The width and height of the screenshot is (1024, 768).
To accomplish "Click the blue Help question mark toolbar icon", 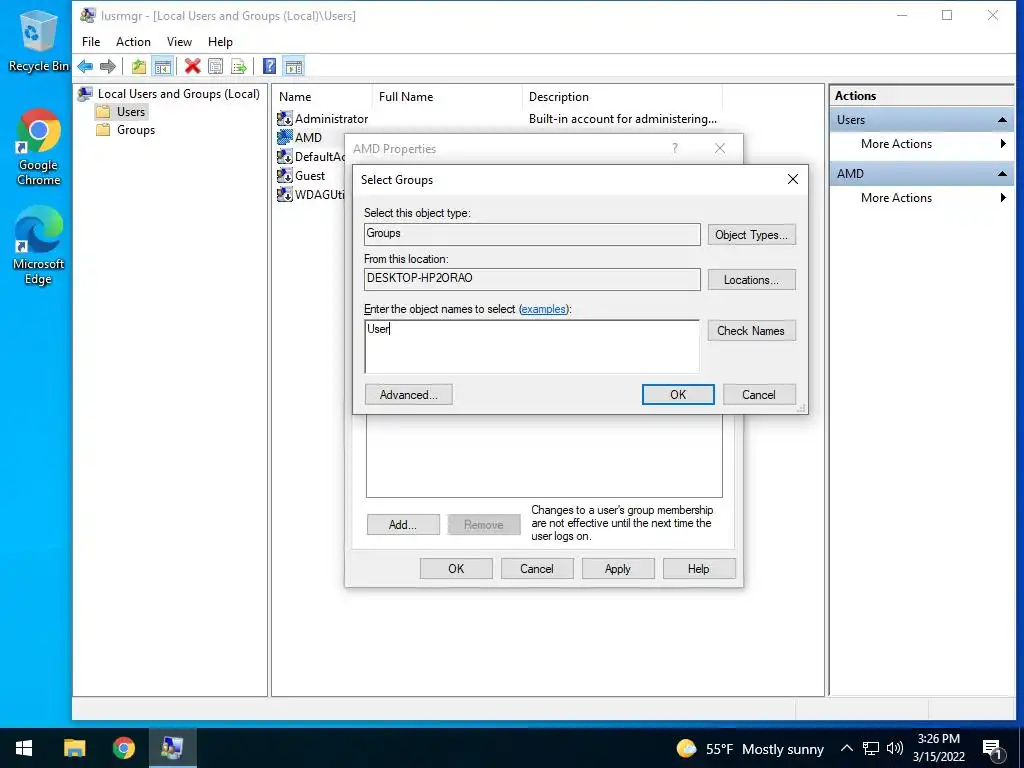I will pos(269,66).
